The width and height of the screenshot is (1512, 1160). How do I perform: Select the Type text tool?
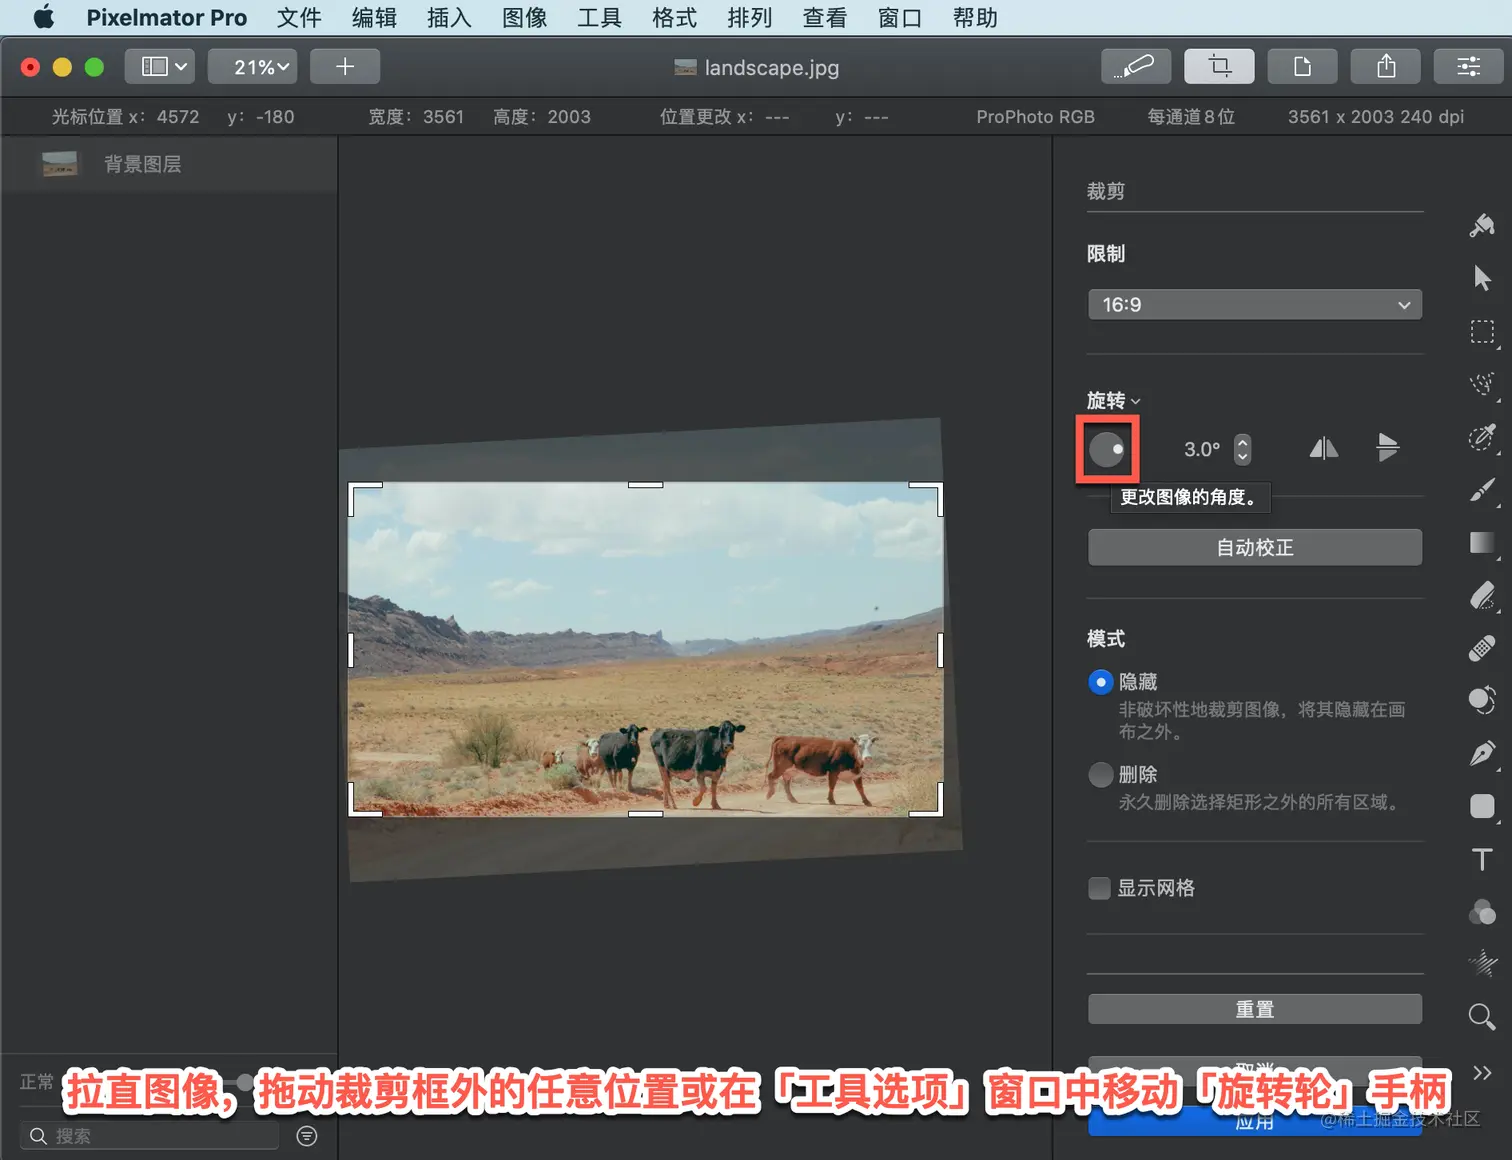1482,859
